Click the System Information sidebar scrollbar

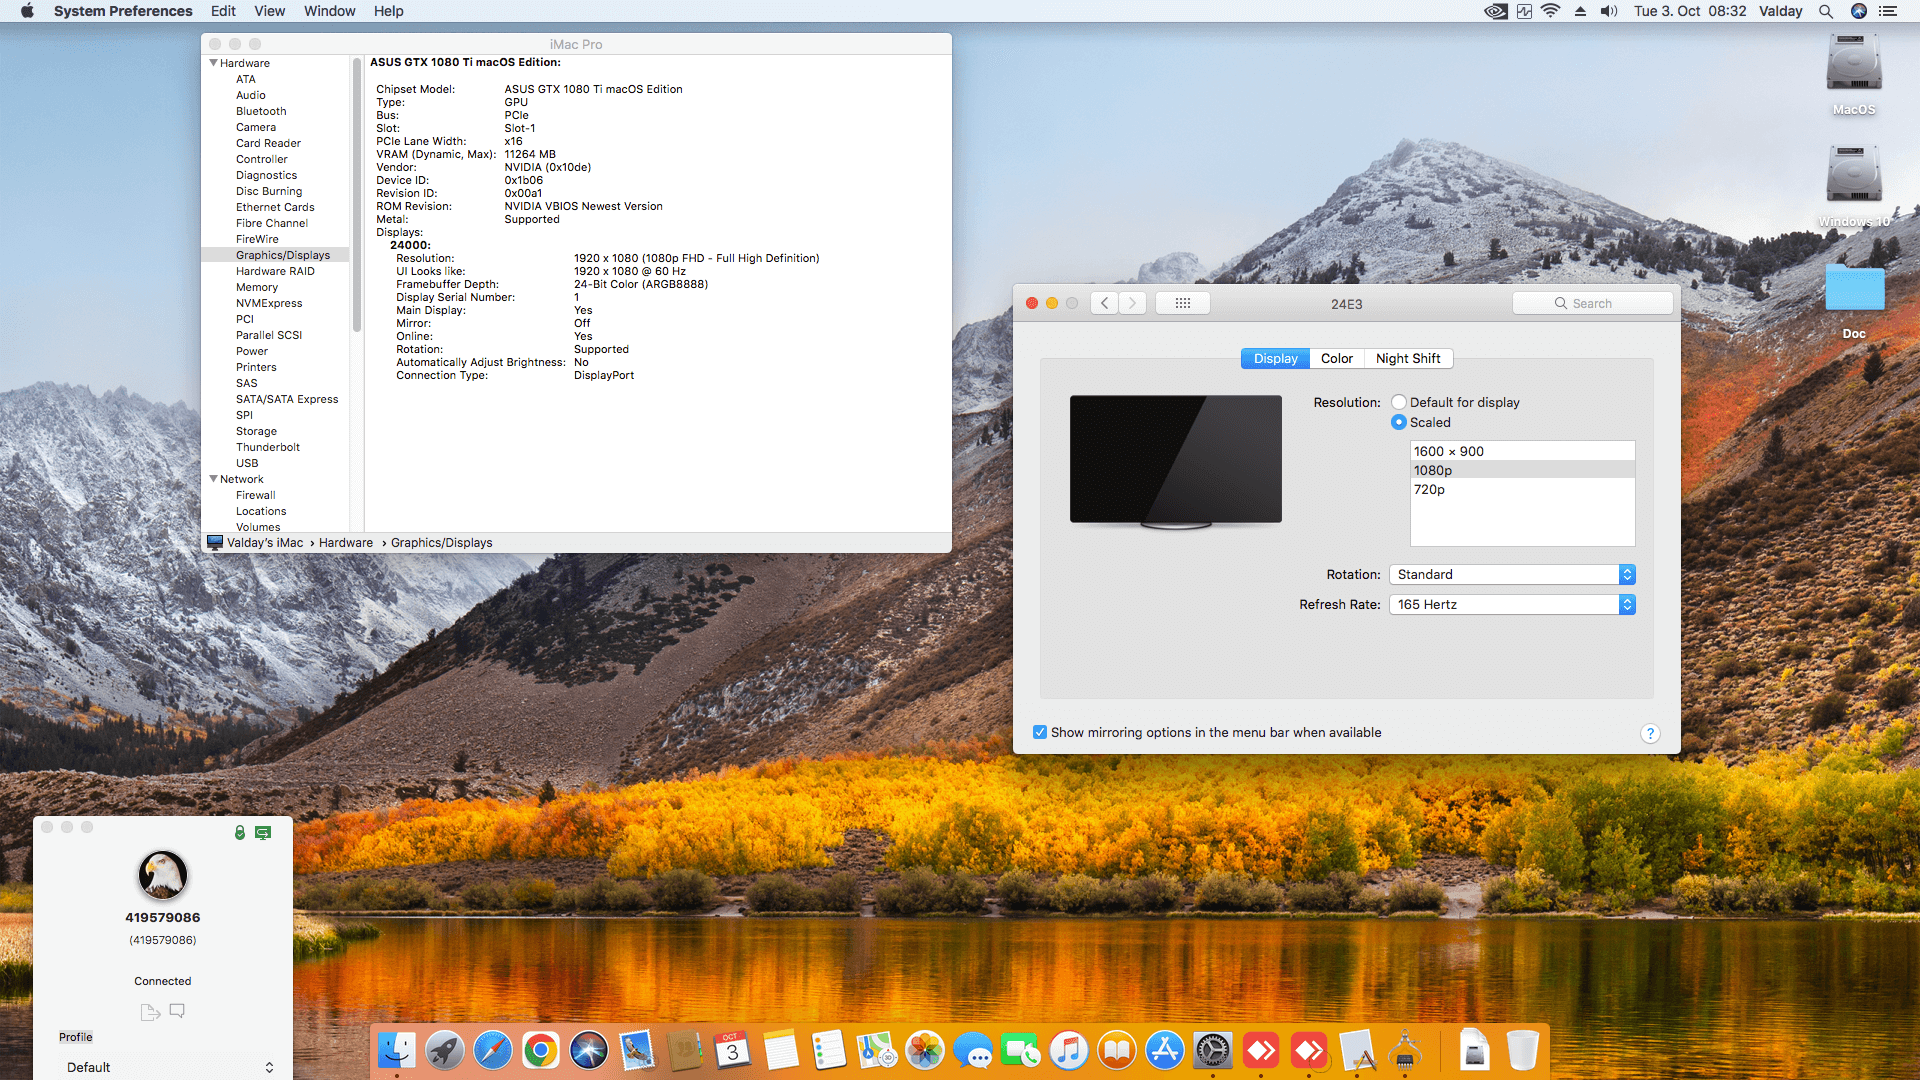[356, 195]
